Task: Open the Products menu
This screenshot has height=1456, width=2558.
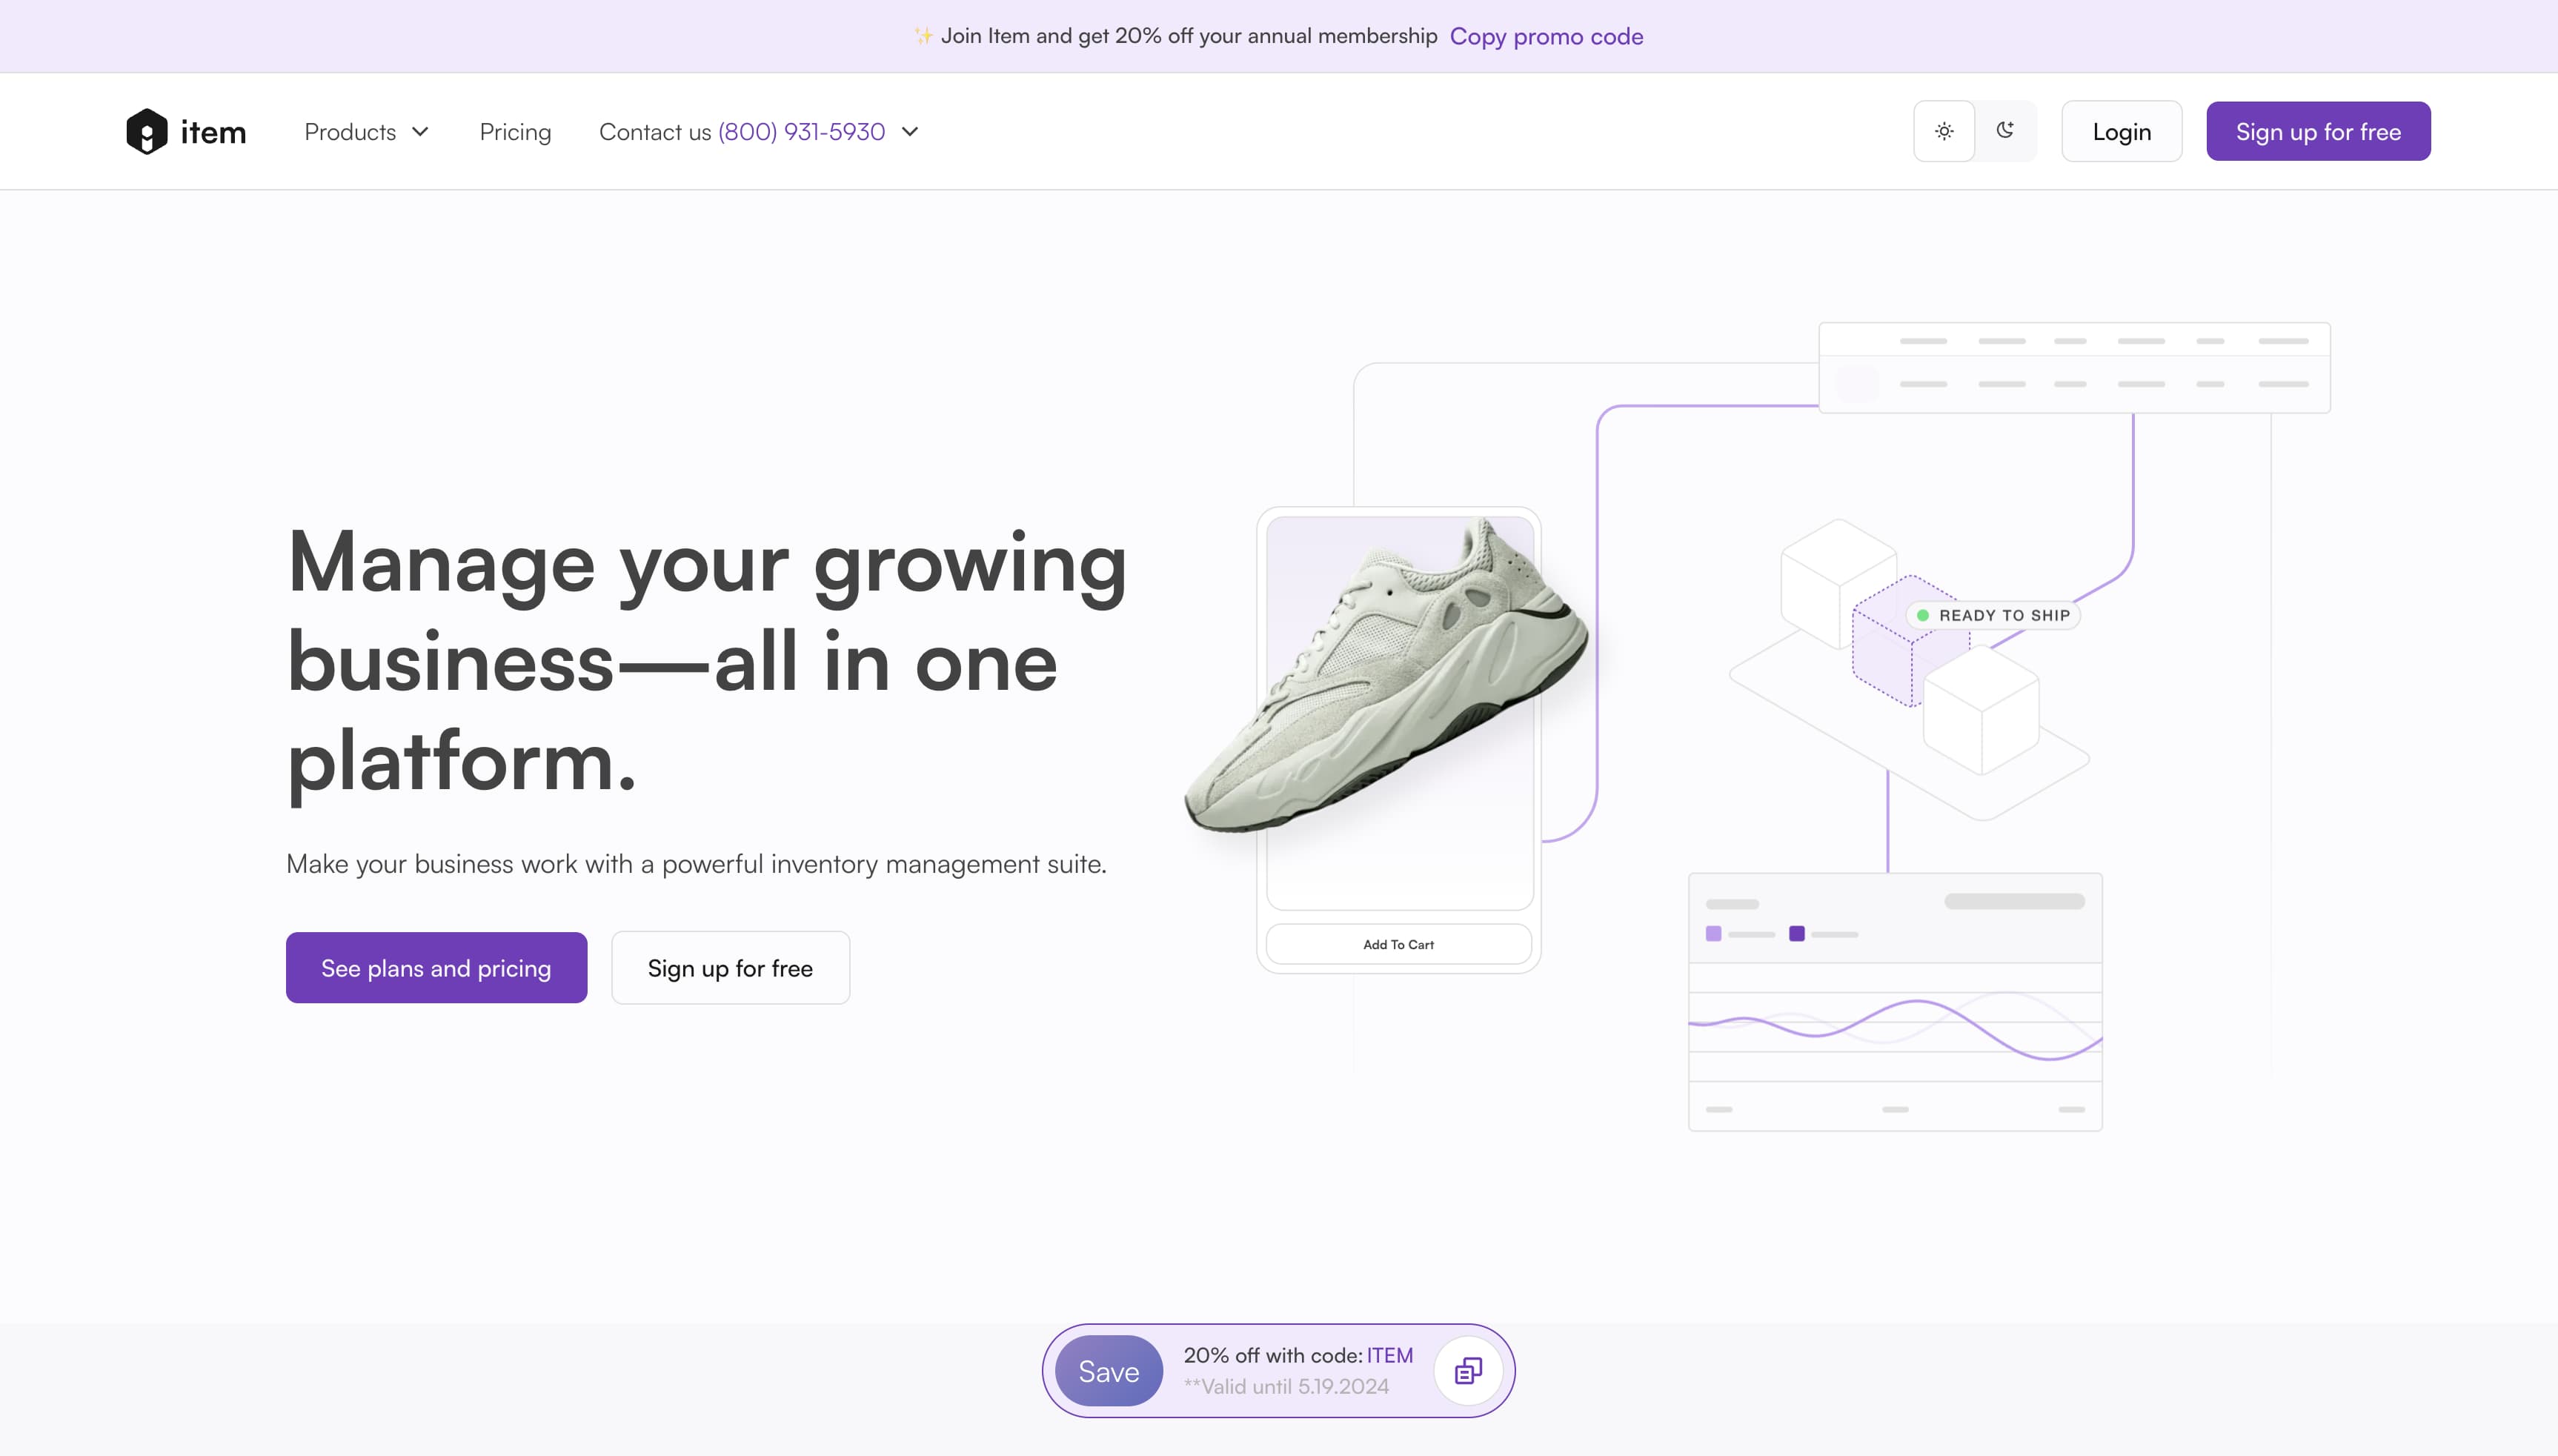Action: [350, 132]
